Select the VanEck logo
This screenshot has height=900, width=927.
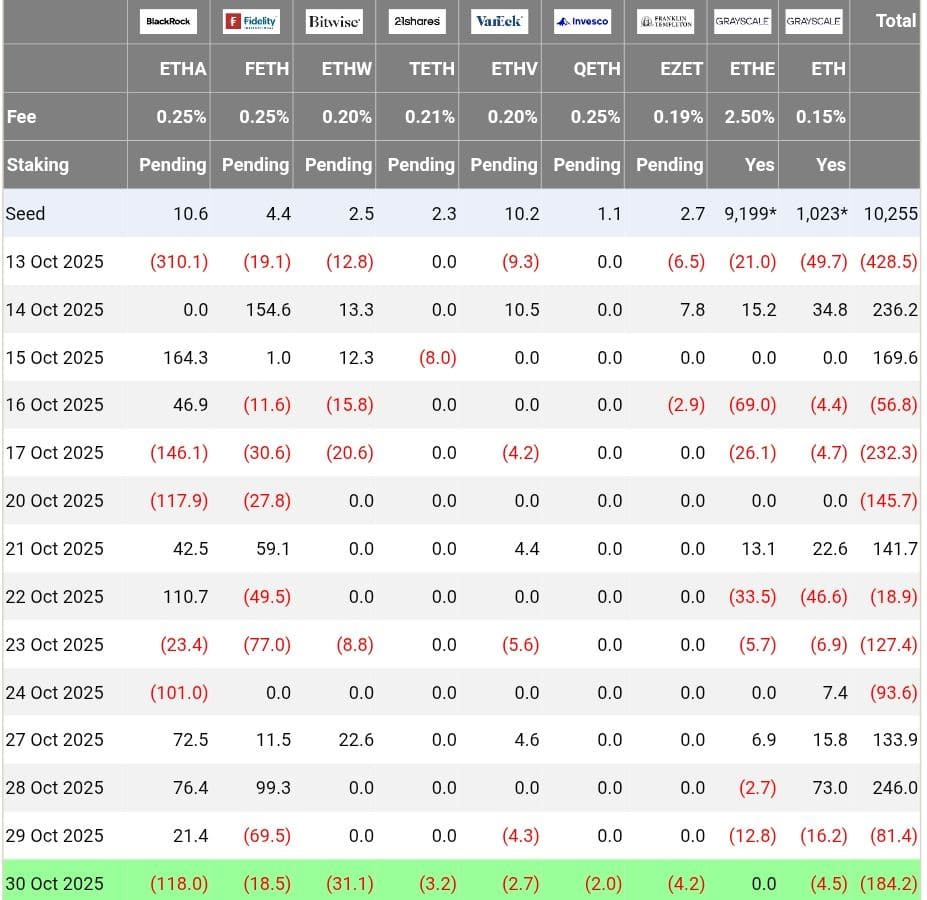click(x=499, y=21)
